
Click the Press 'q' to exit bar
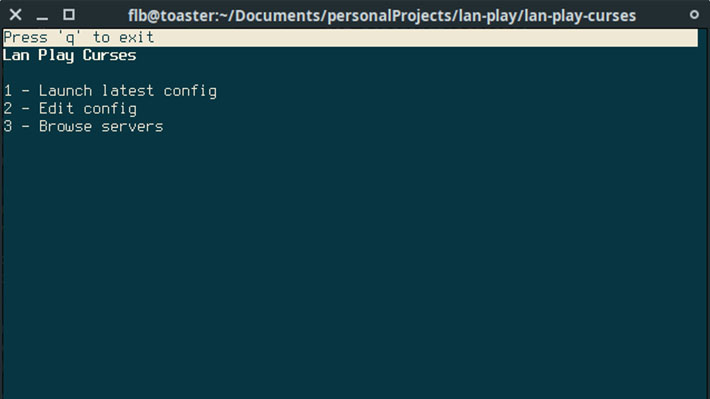[350, 38]
